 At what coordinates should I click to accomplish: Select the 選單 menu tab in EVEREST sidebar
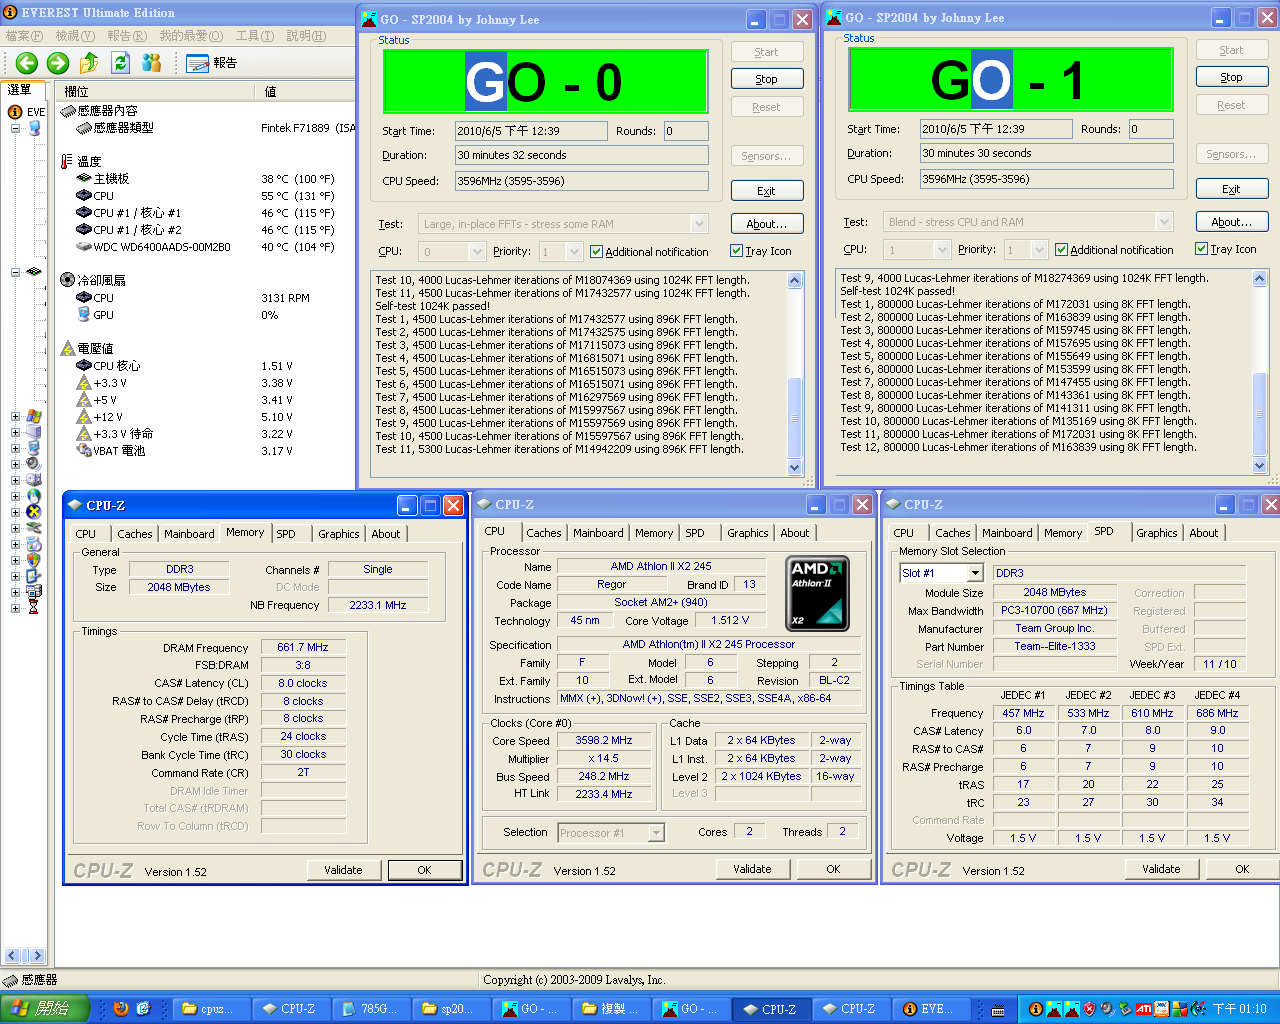19,90
